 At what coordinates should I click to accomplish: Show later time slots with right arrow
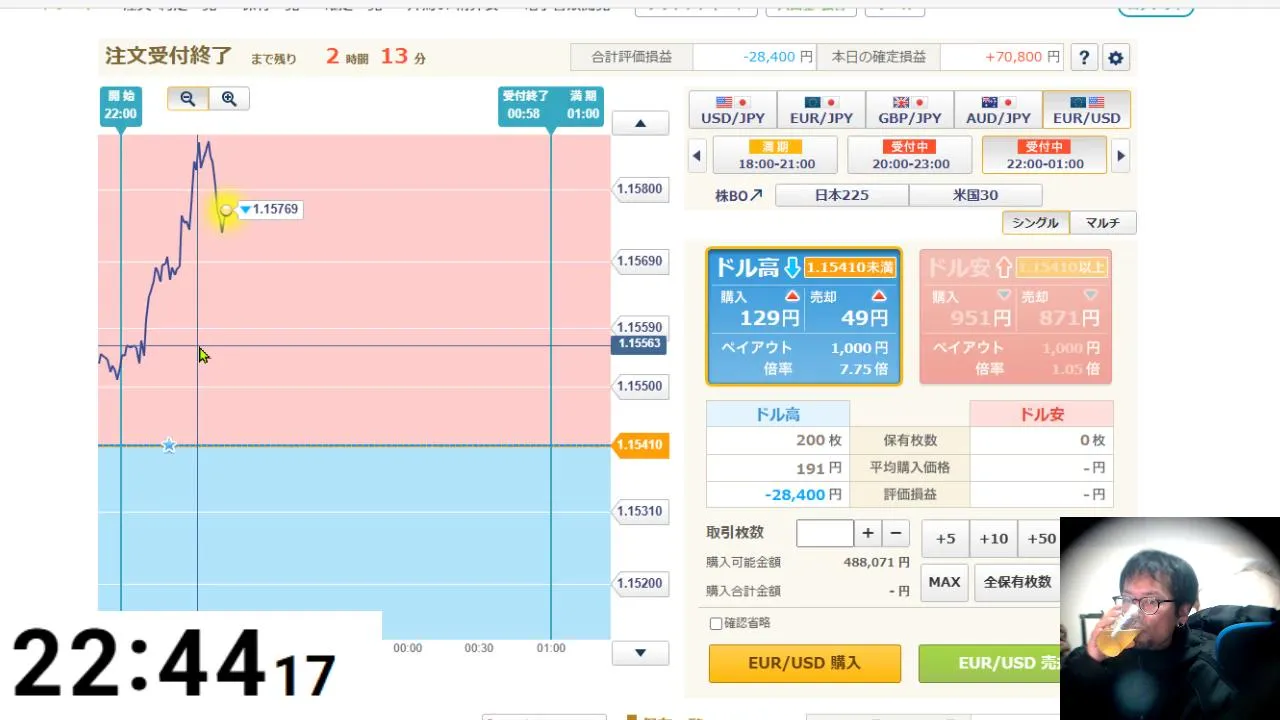[x=1121, y=155]
